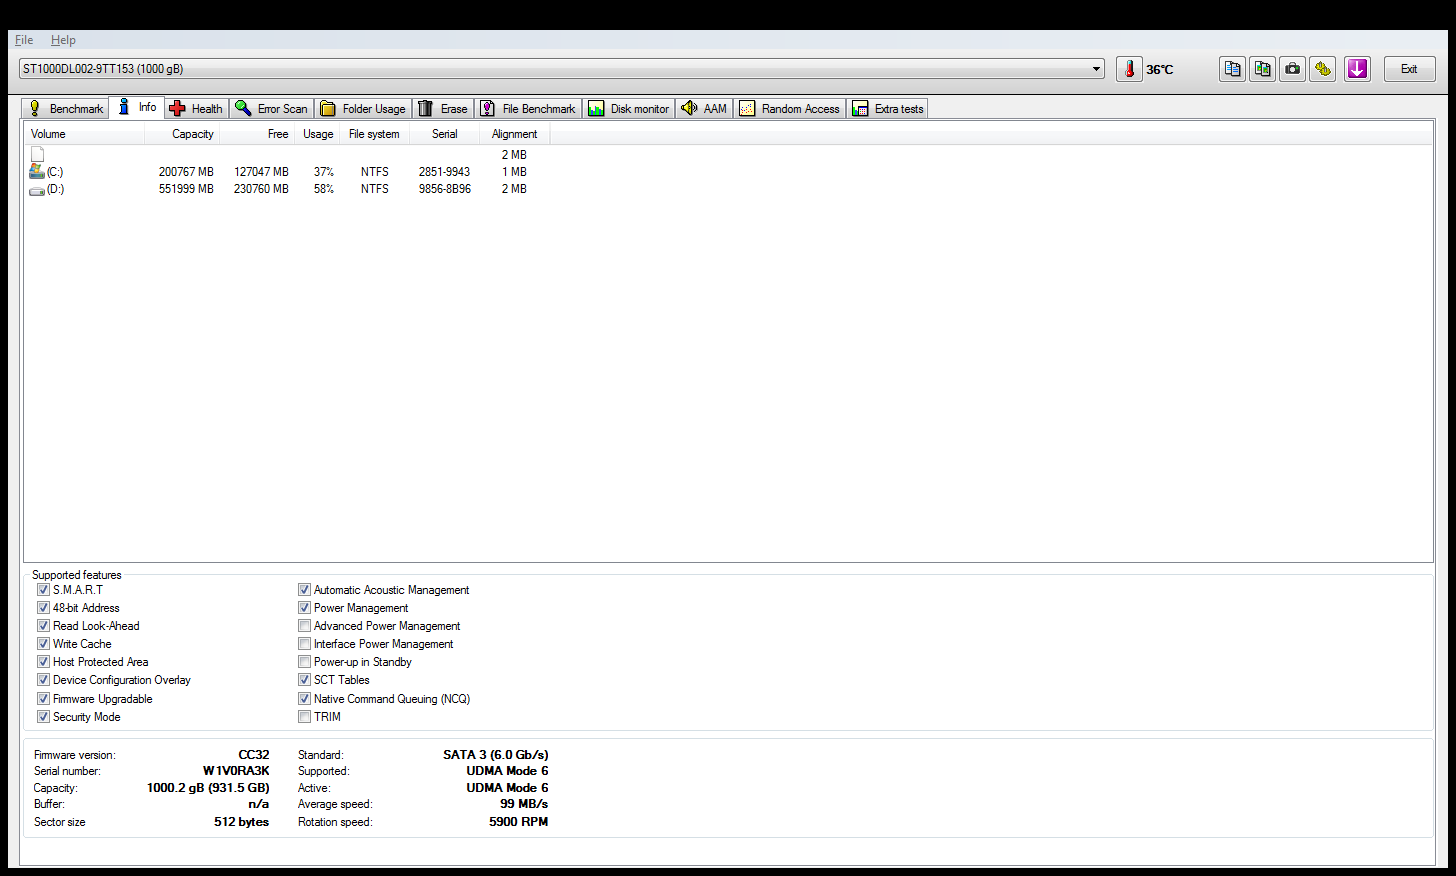Open the File Benchmark tab

click(528, 109)
